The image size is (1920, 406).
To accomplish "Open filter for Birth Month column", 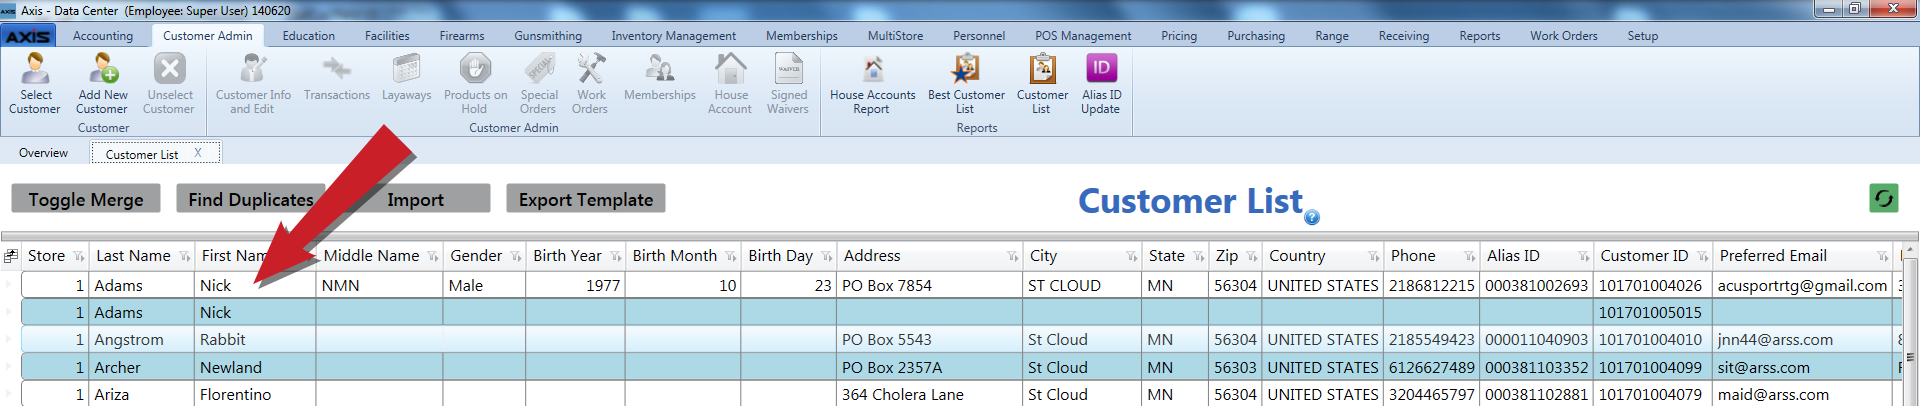I will (x=730, y=257).
